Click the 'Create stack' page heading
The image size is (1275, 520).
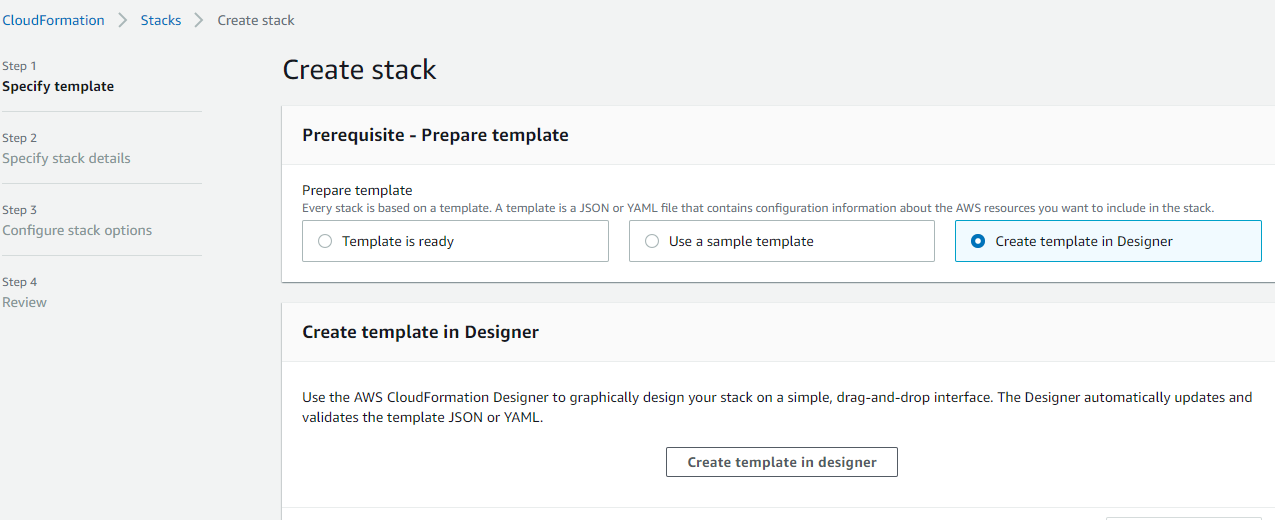pos(360,69)
